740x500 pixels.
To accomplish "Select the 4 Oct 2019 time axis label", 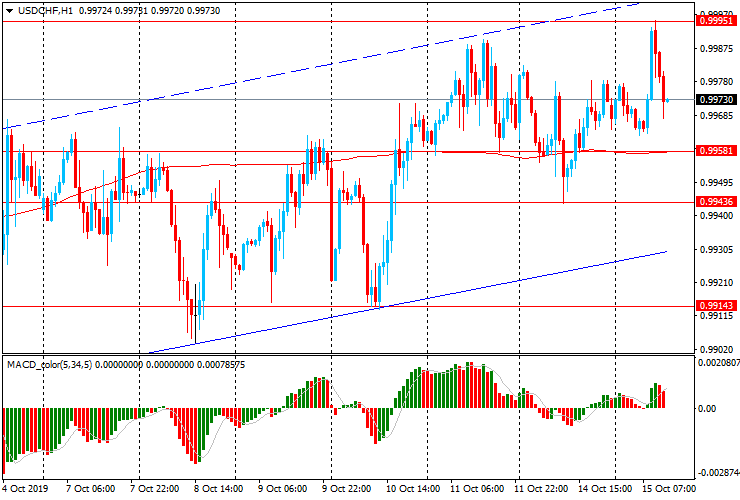I will 25,488.
